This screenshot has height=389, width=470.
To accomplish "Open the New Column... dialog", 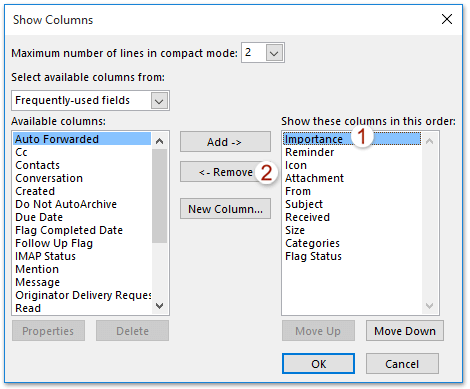I will (x=225, y=209).
